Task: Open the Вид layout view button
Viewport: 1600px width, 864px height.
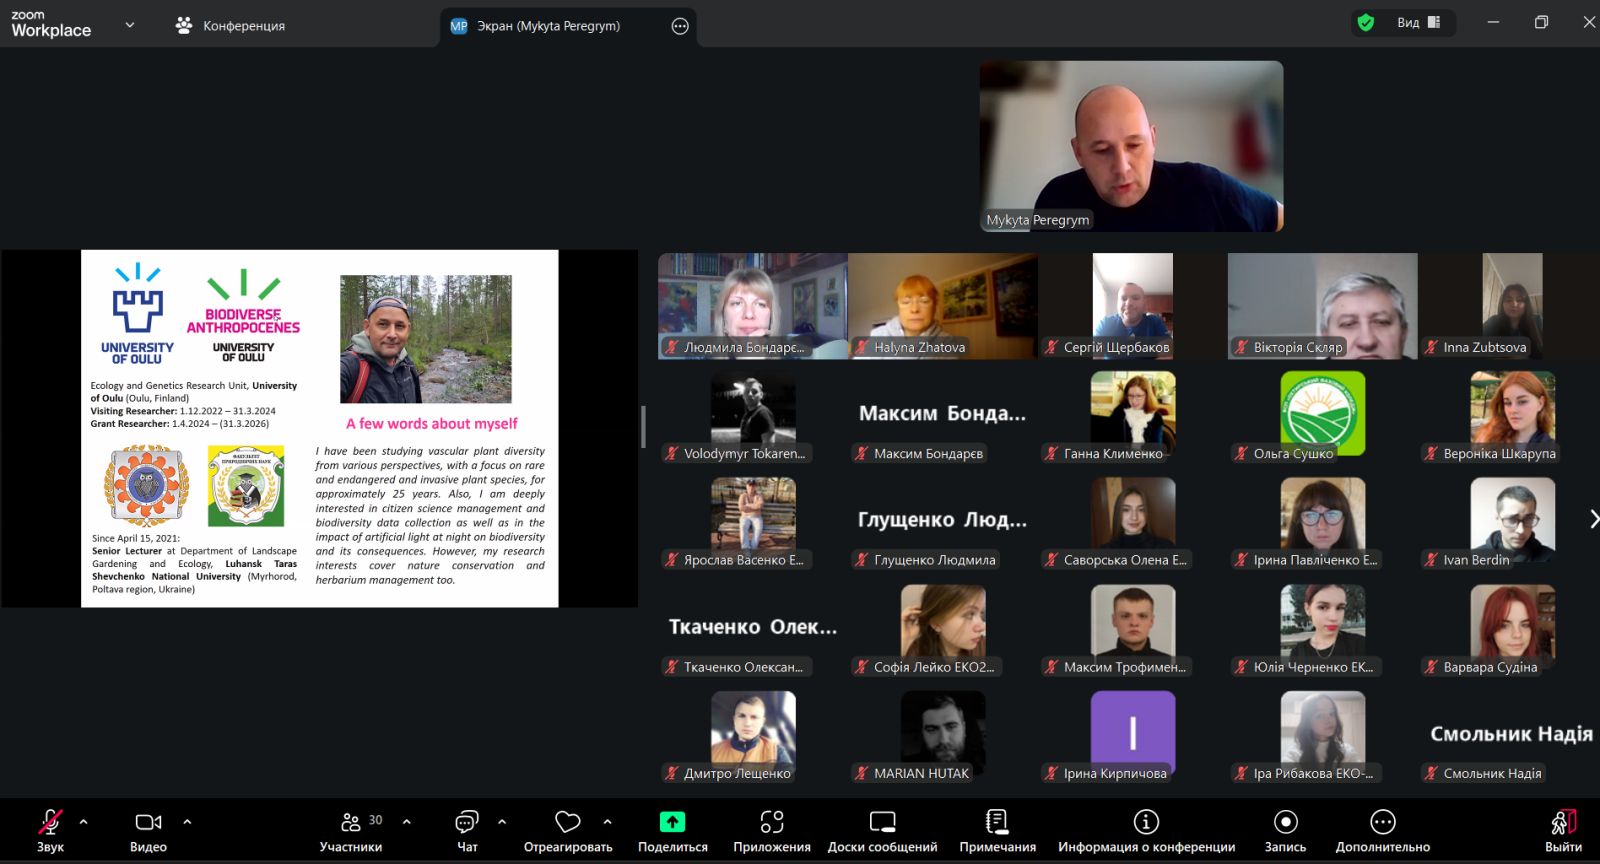Action: point(1418,22)
